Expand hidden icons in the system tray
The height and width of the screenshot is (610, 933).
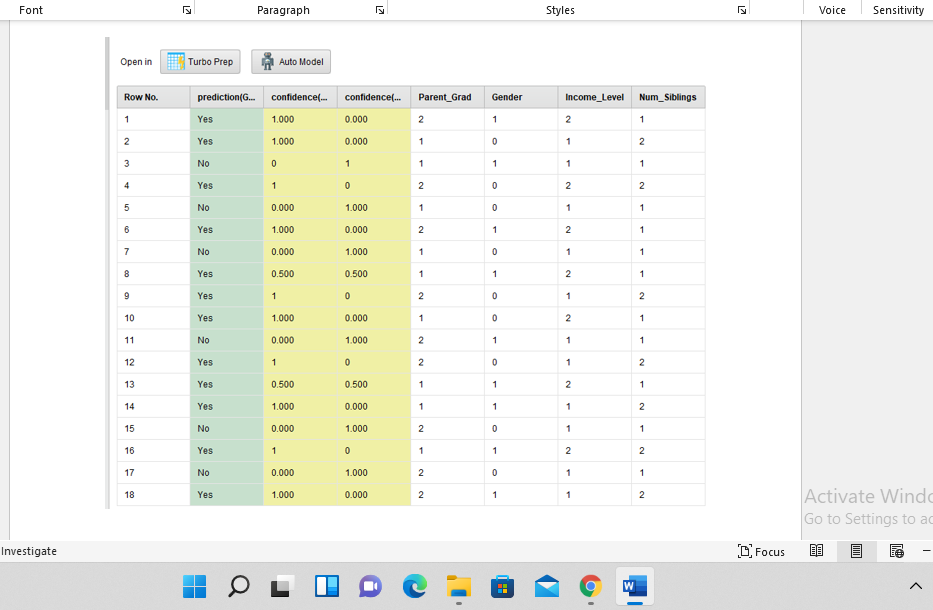(x=915, y=587)
